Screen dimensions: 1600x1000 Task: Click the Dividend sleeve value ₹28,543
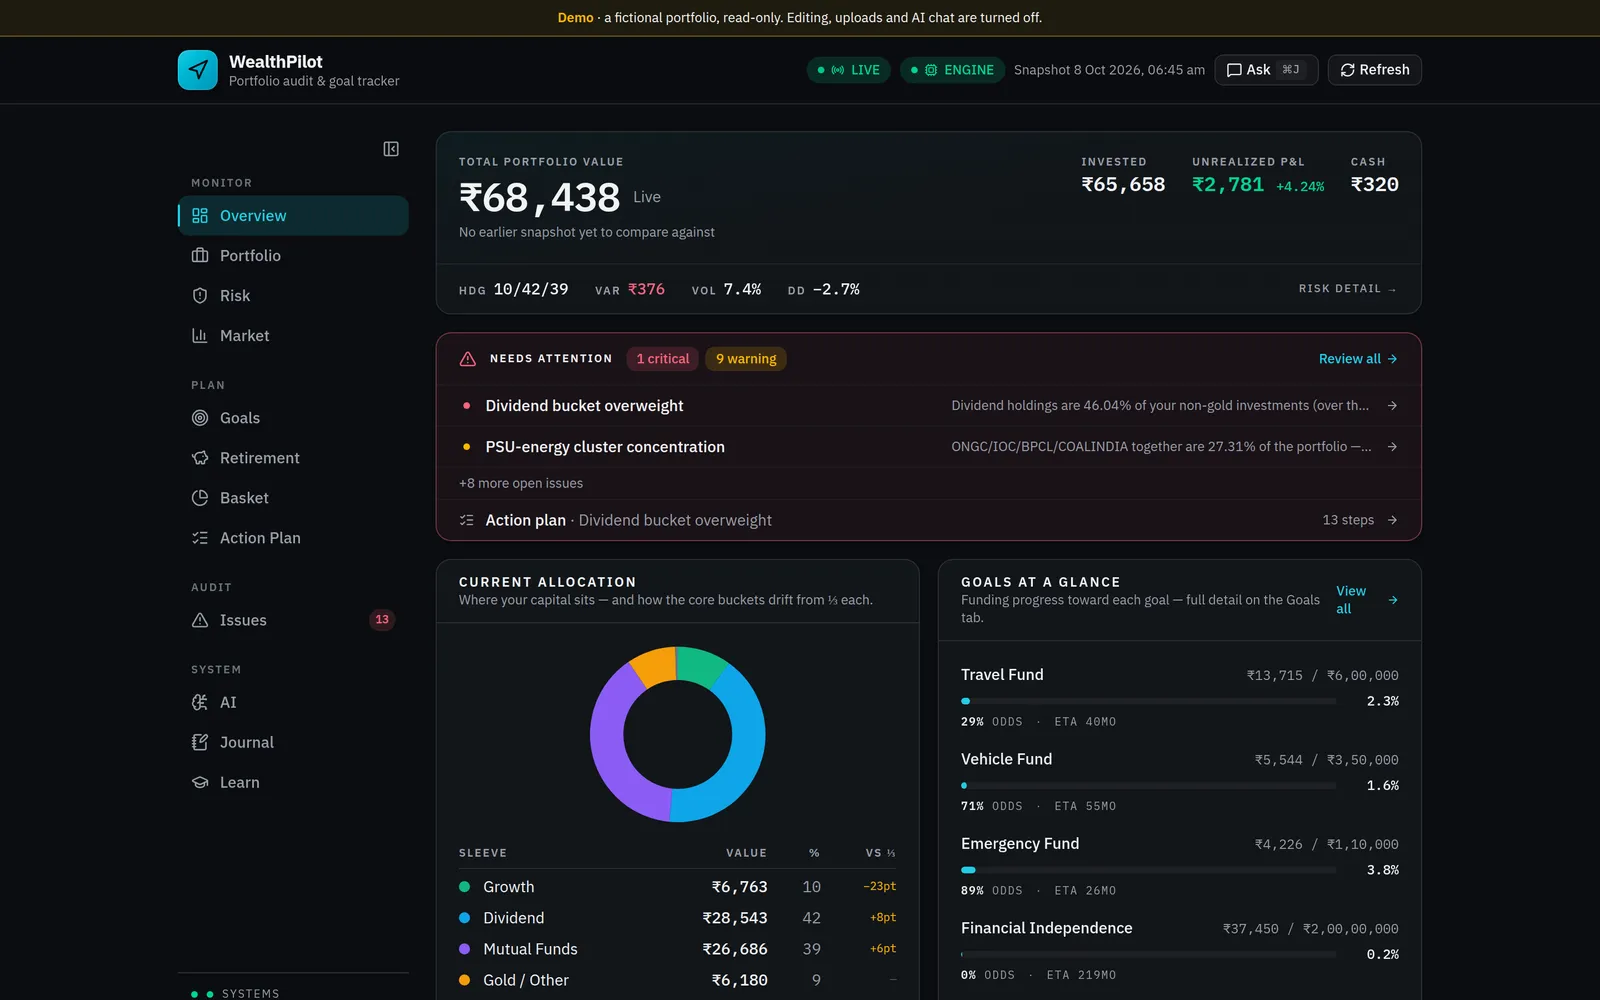point(735,918)
